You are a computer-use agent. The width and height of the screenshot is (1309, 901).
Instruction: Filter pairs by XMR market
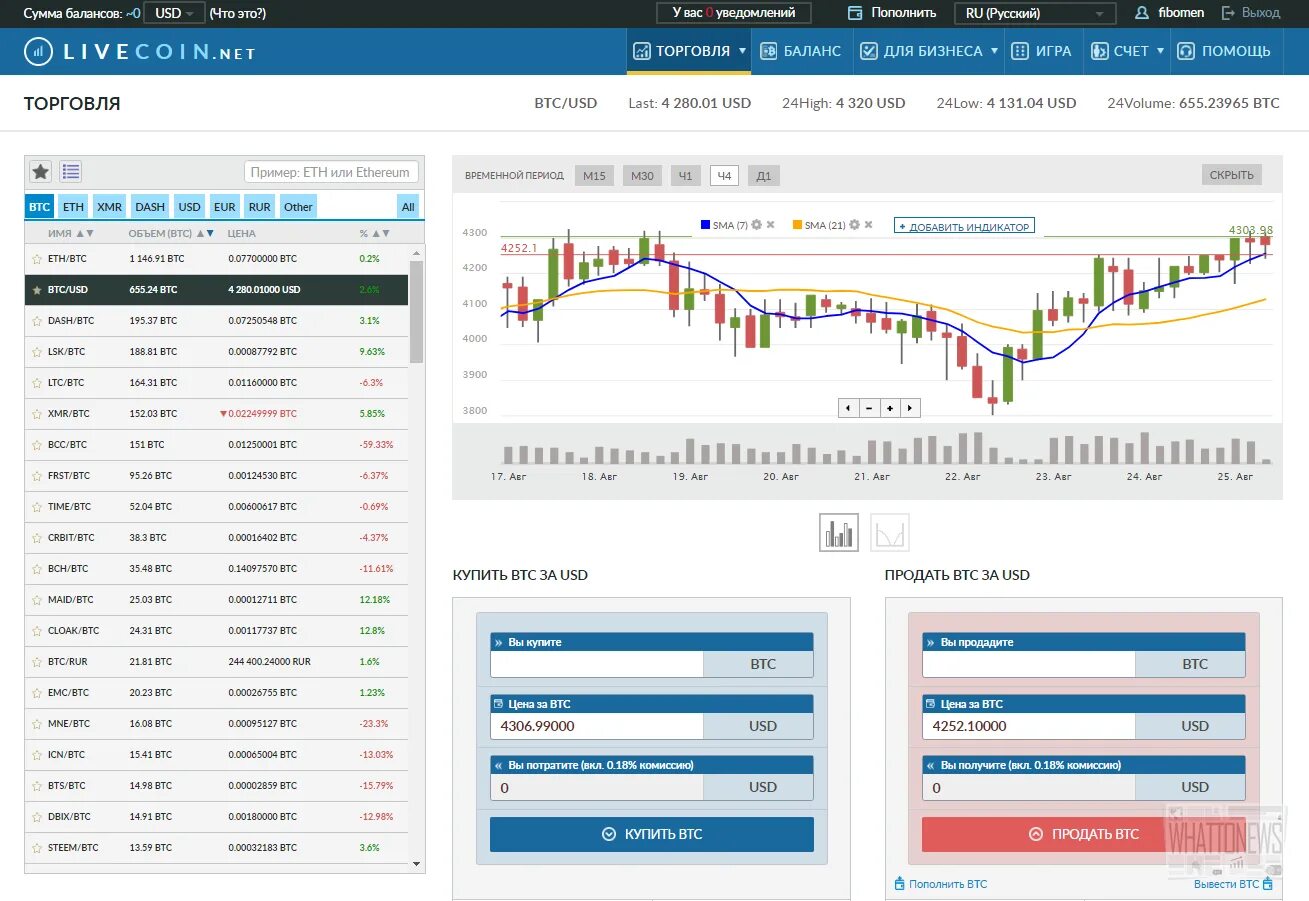(x=110, y=207)
